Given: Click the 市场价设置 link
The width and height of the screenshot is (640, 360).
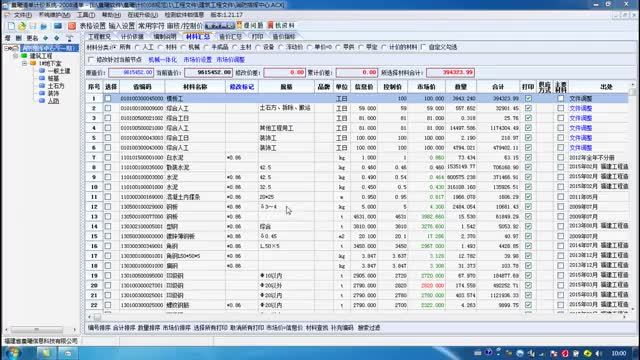Looking at the screenshot, I should click(198, 60).
